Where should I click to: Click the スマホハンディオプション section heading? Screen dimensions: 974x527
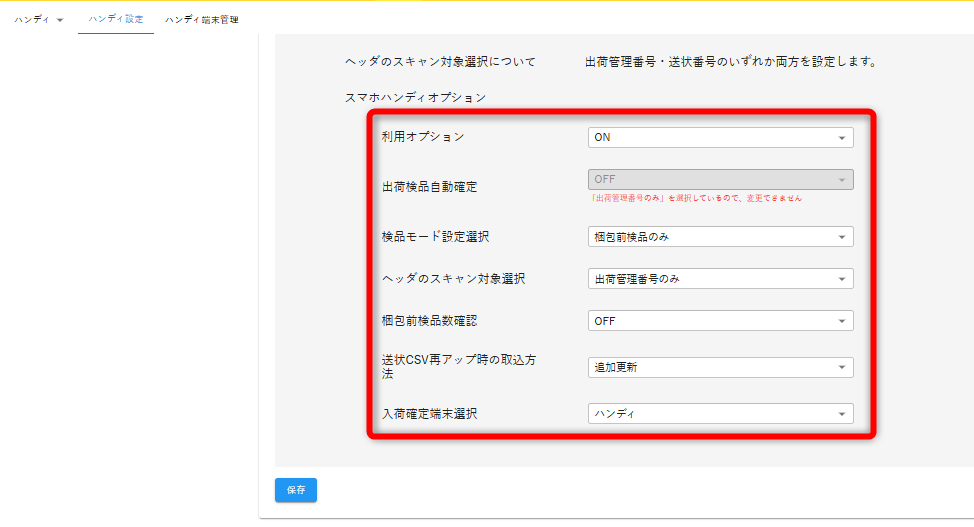(416, 98)
